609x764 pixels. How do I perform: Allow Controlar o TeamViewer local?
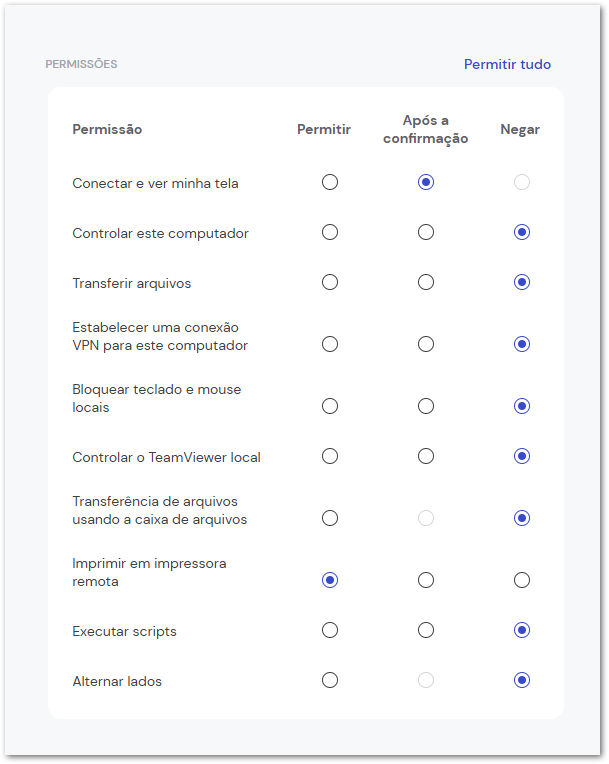point(330,456)
